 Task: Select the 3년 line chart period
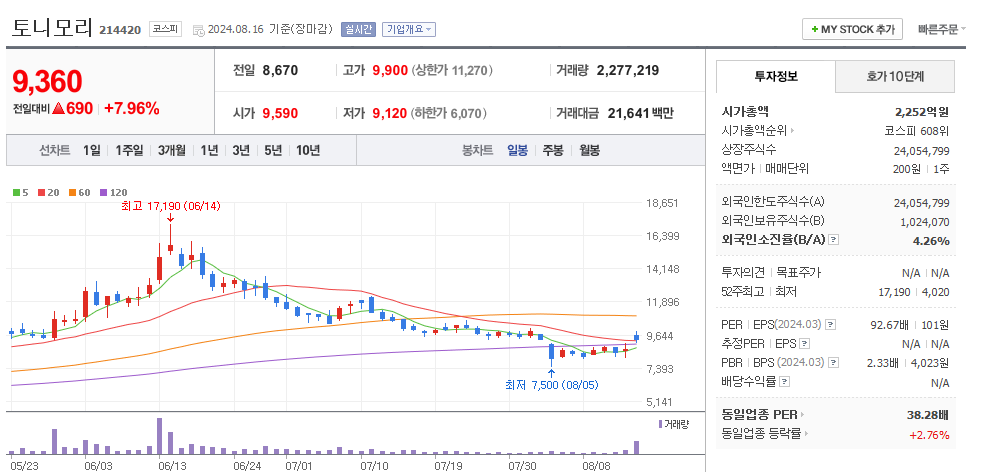click(241, 150)
